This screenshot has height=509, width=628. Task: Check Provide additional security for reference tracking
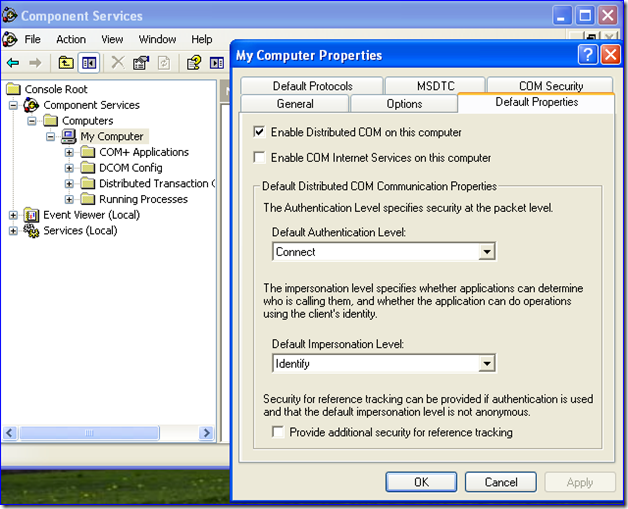coord(278,432)
